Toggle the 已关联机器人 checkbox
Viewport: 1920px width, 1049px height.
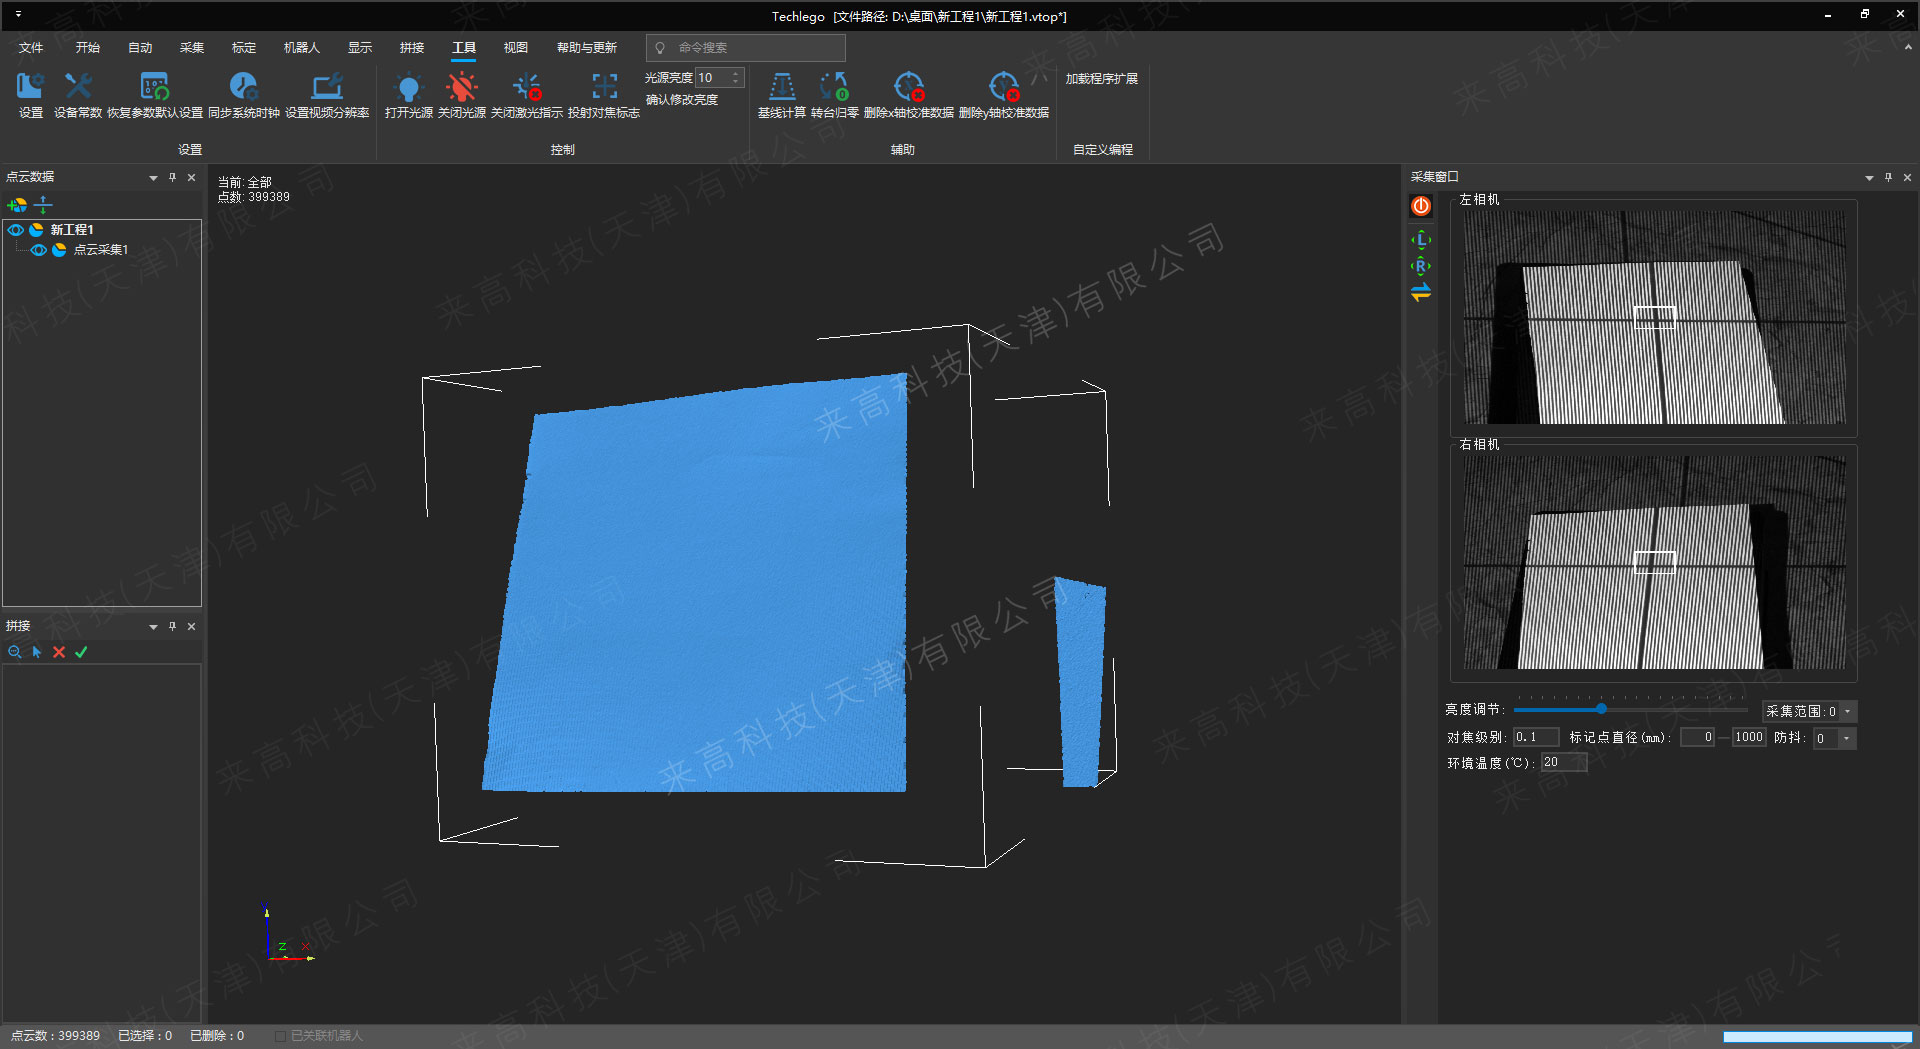tap(281, 1036)
